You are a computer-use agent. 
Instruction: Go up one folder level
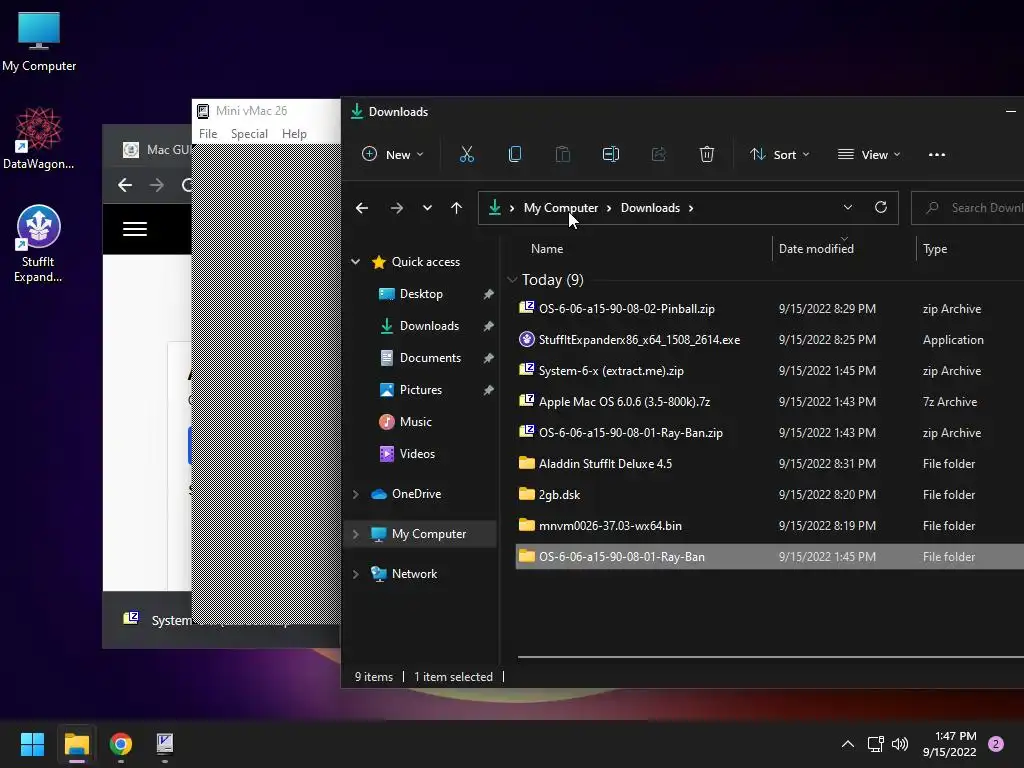[456, 208]
